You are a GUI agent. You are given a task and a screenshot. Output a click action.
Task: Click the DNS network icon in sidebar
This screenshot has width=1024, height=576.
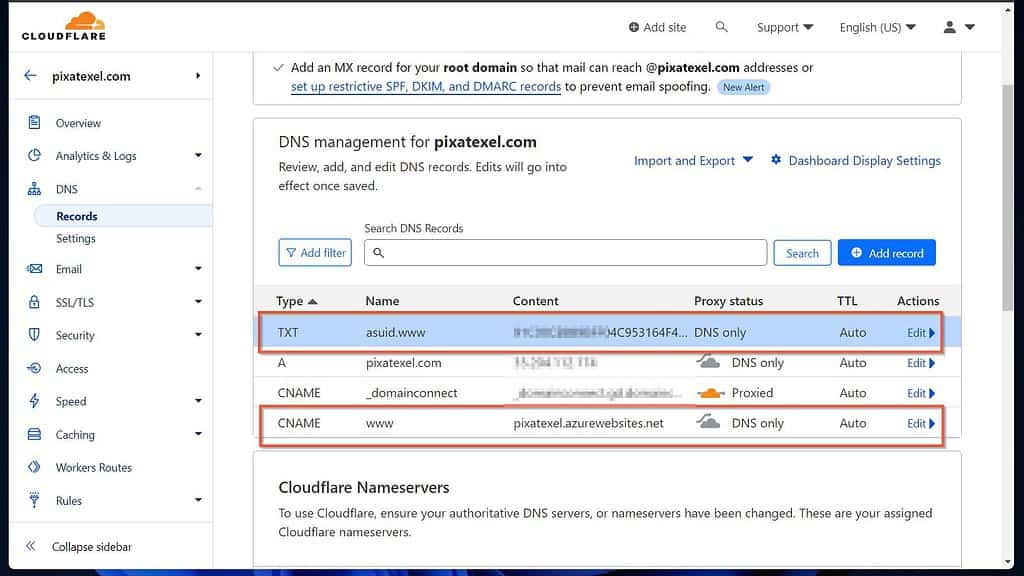coord(35,189)
